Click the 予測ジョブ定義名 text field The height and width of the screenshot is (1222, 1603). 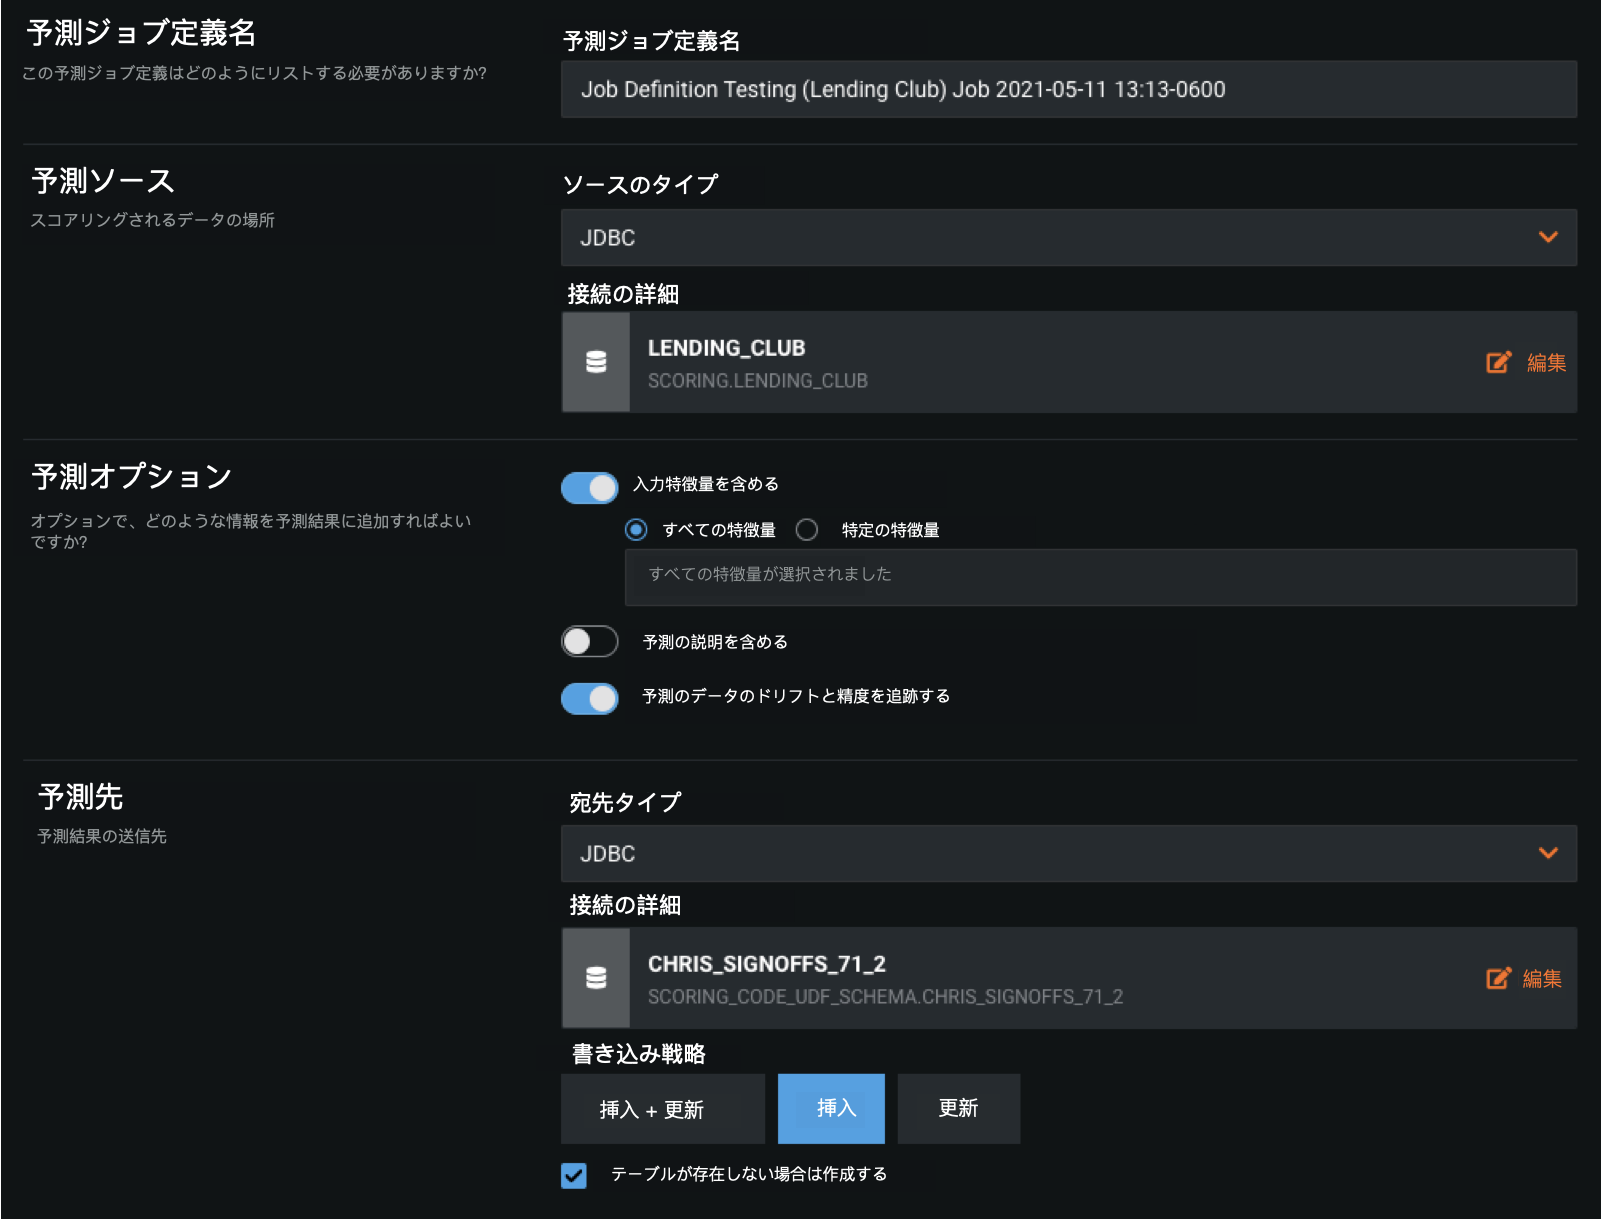pyautogui.click(x=1068, y=90)
